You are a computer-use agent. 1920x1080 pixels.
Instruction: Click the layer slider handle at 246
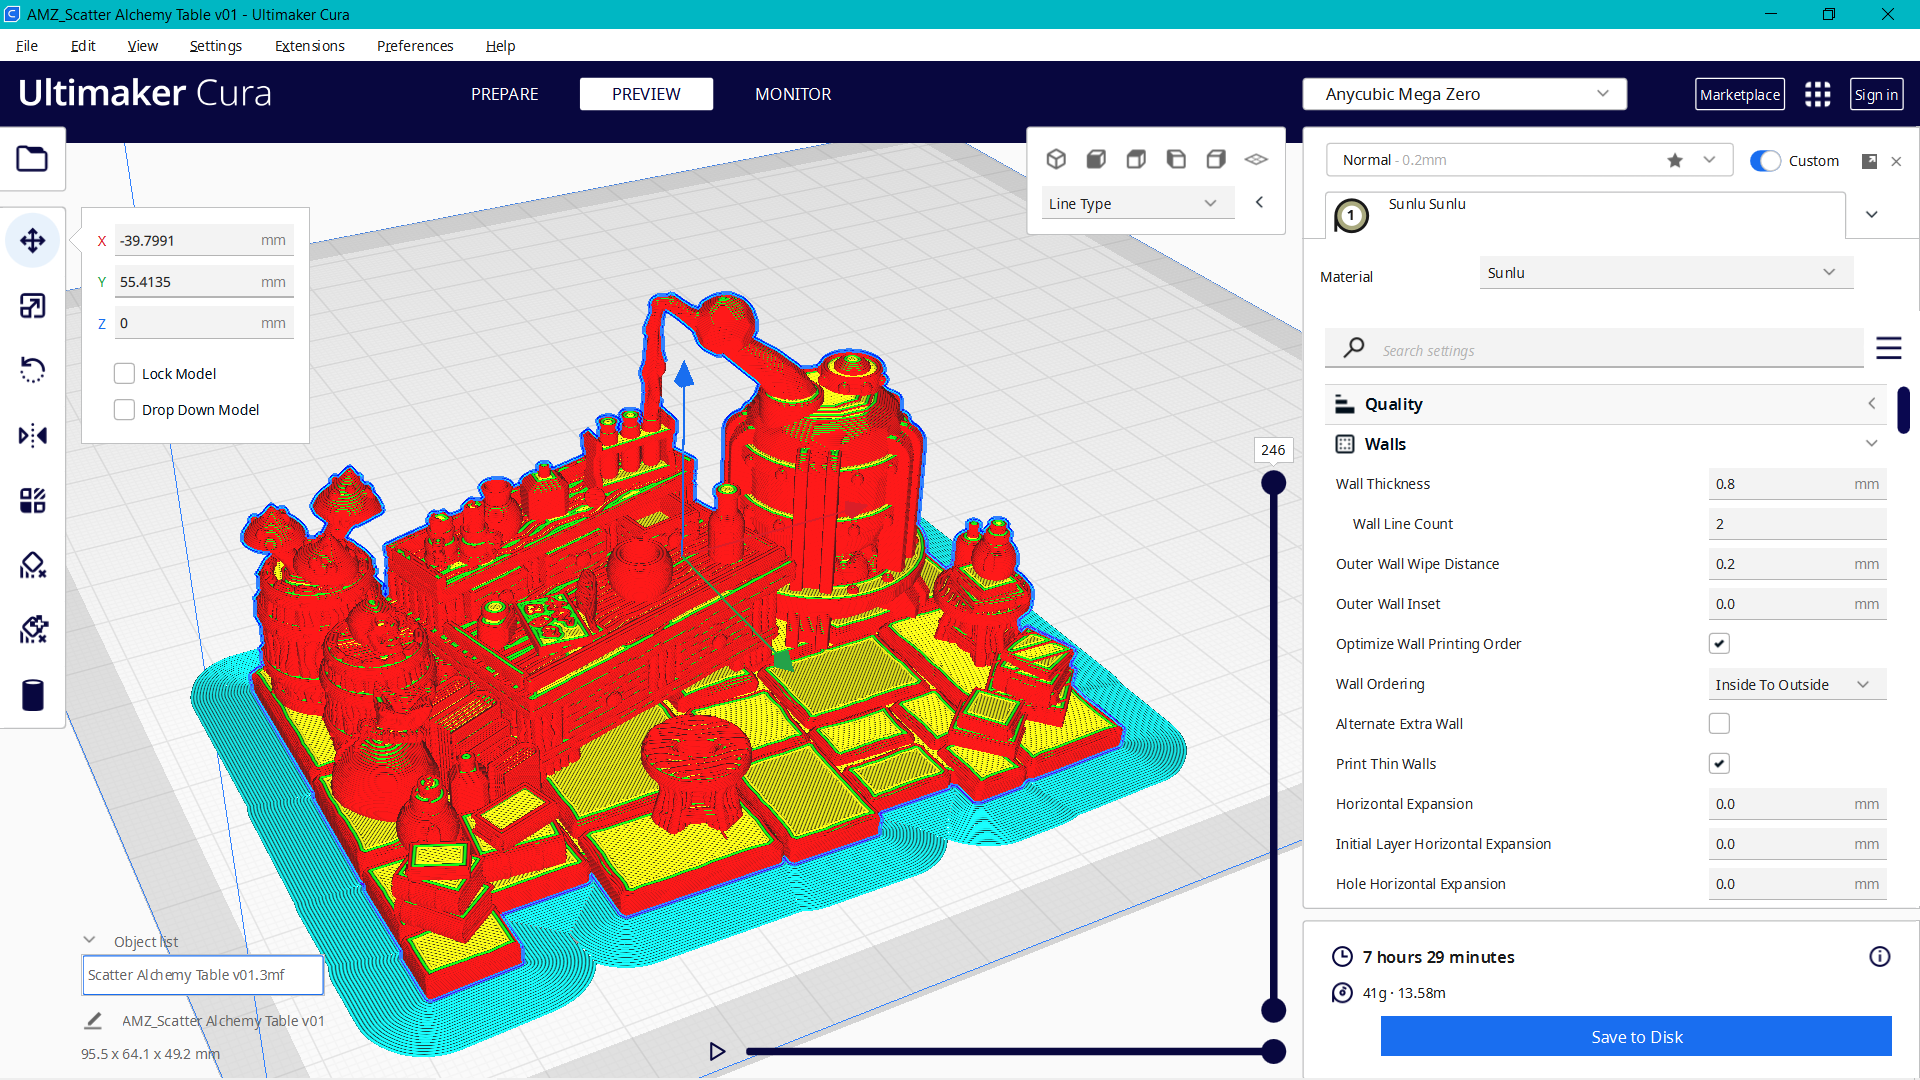[1273, 482]
